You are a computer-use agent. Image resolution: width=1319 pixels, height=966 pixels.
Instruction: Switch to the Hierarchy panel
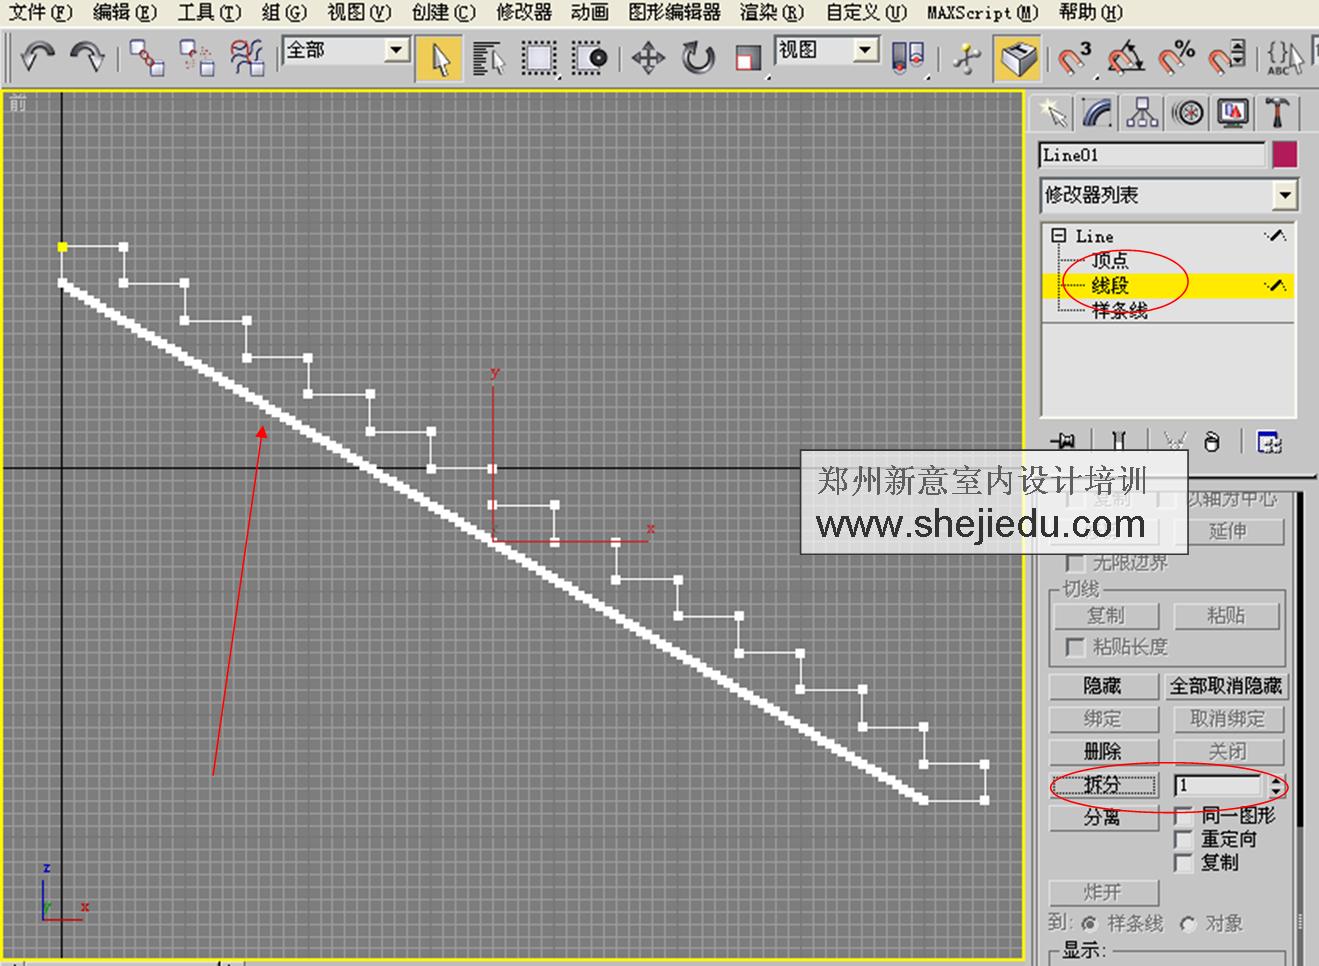tap(1140, 113)
